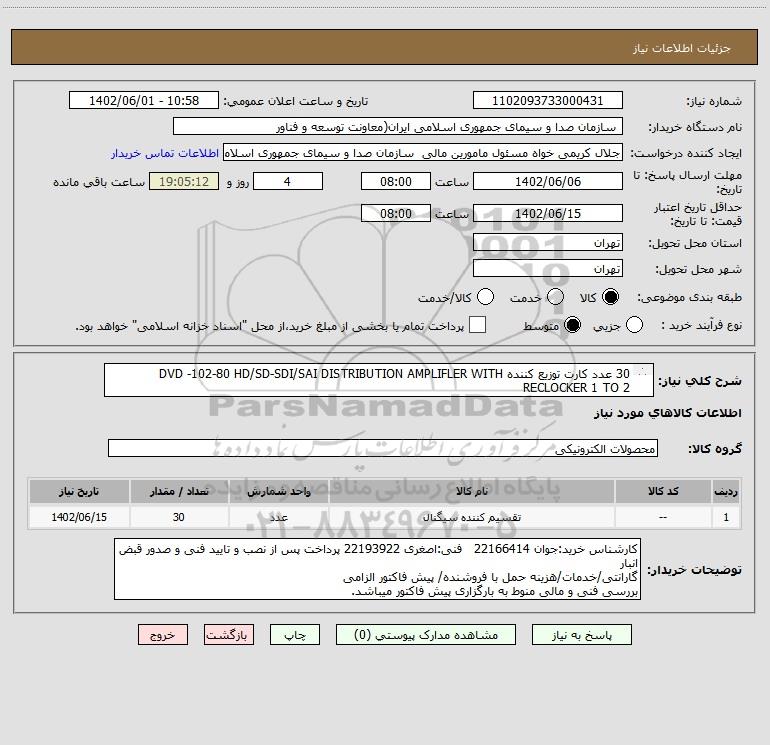Click the announcement date field 1402/06/01 - 10:58
This screenshot has width=770, height=745.
point(144,100)
